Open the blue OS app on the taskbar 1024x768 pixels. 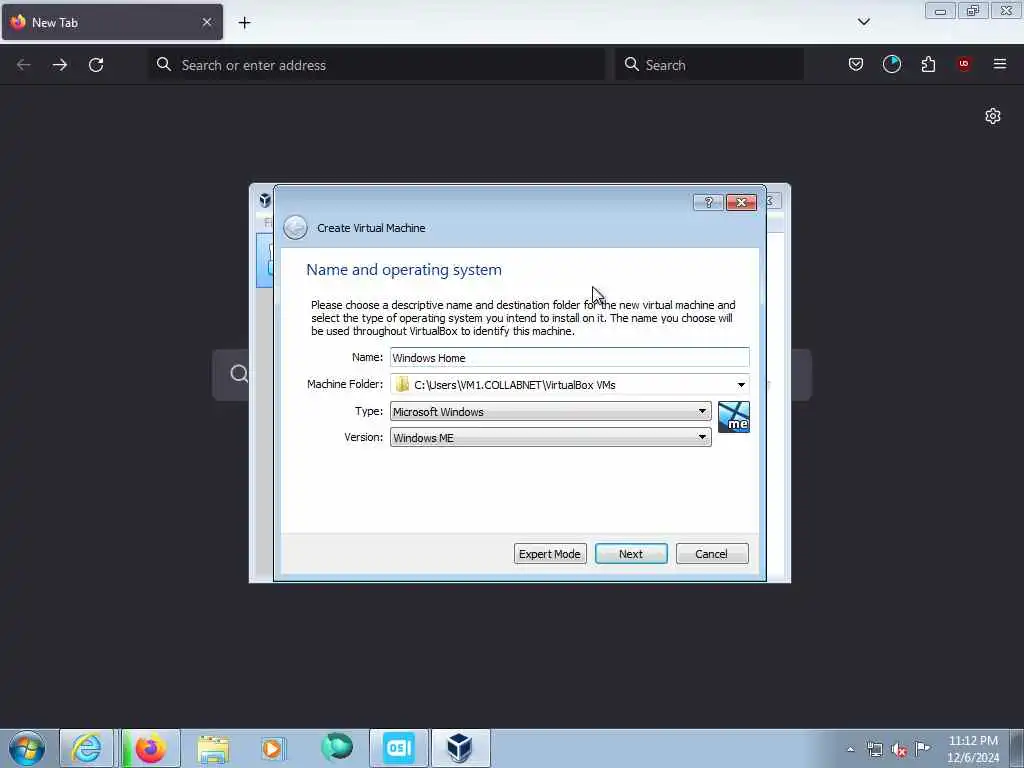[x=399, y=748]
